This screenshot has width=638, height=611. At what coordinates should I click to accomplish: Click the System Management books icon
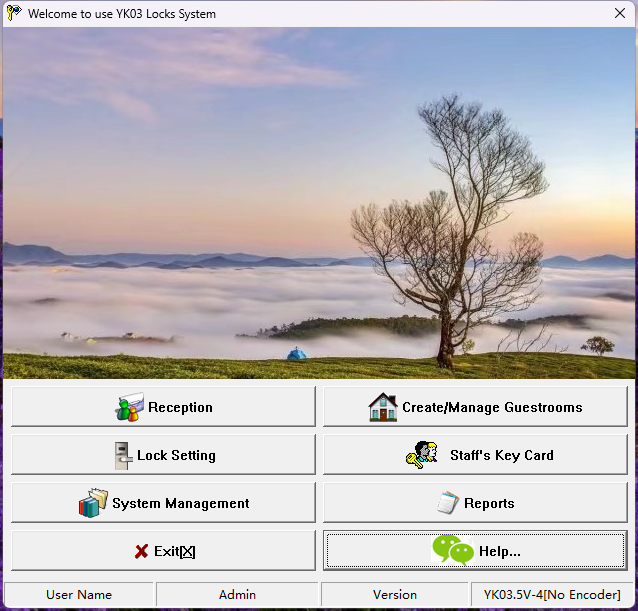pyautogui.click(x=93, y=503)
